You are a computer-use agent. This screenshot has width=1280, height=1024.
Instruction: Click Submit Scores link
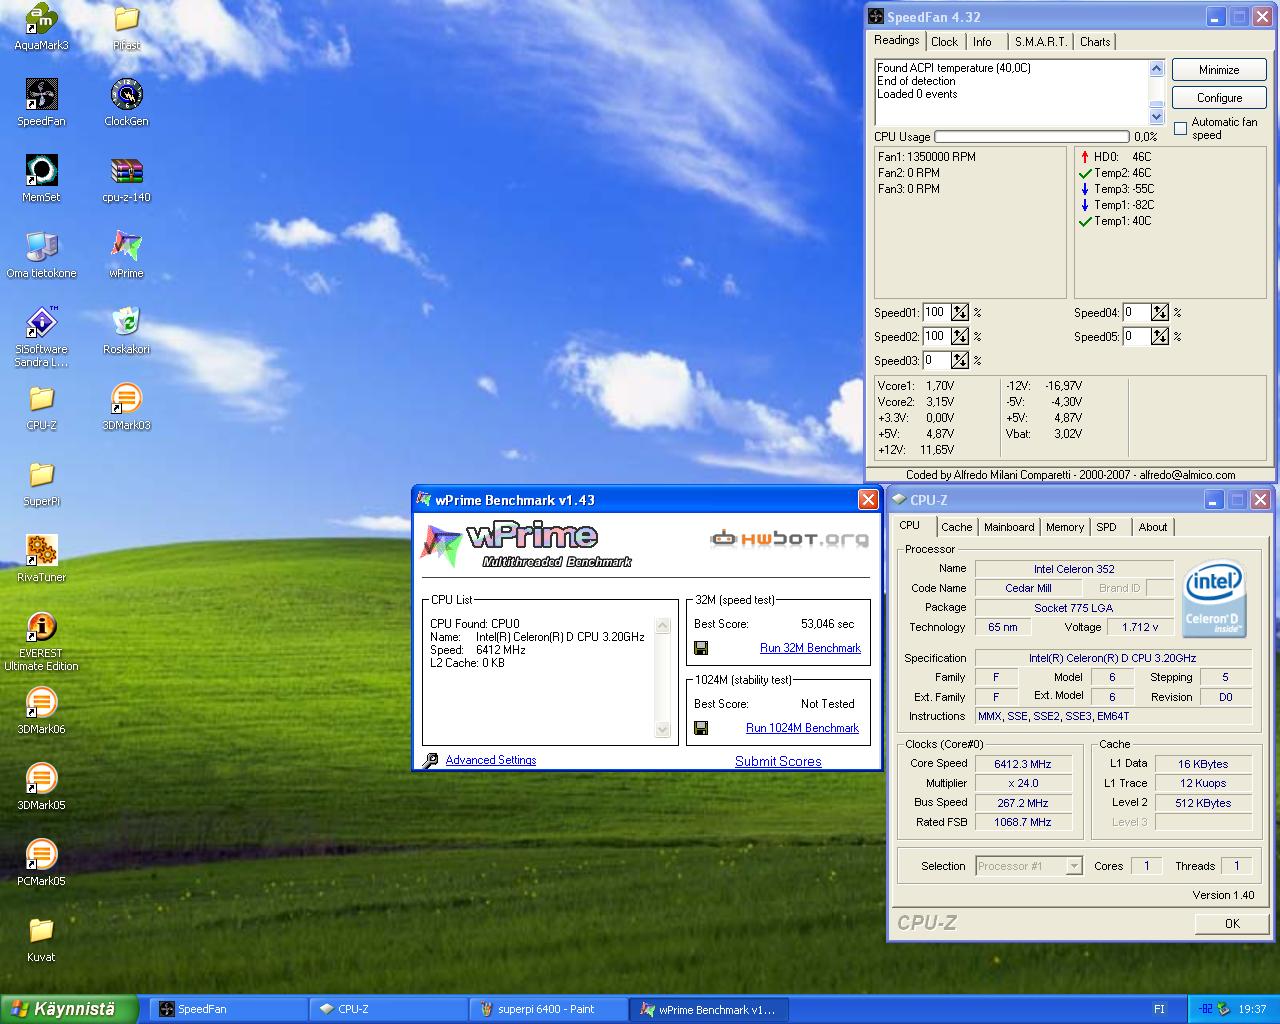[778, 761]
